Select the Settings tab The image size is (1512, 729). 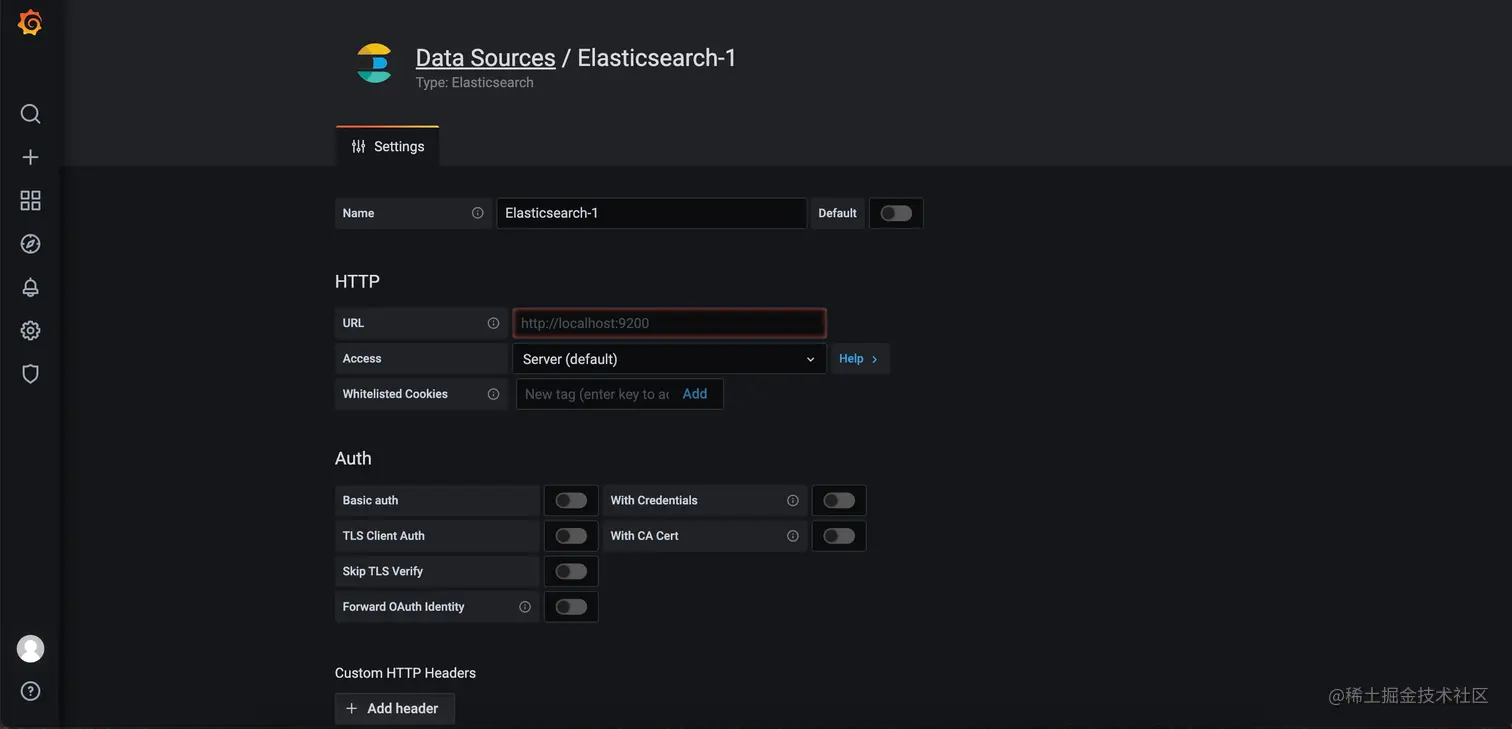(387, 146)
